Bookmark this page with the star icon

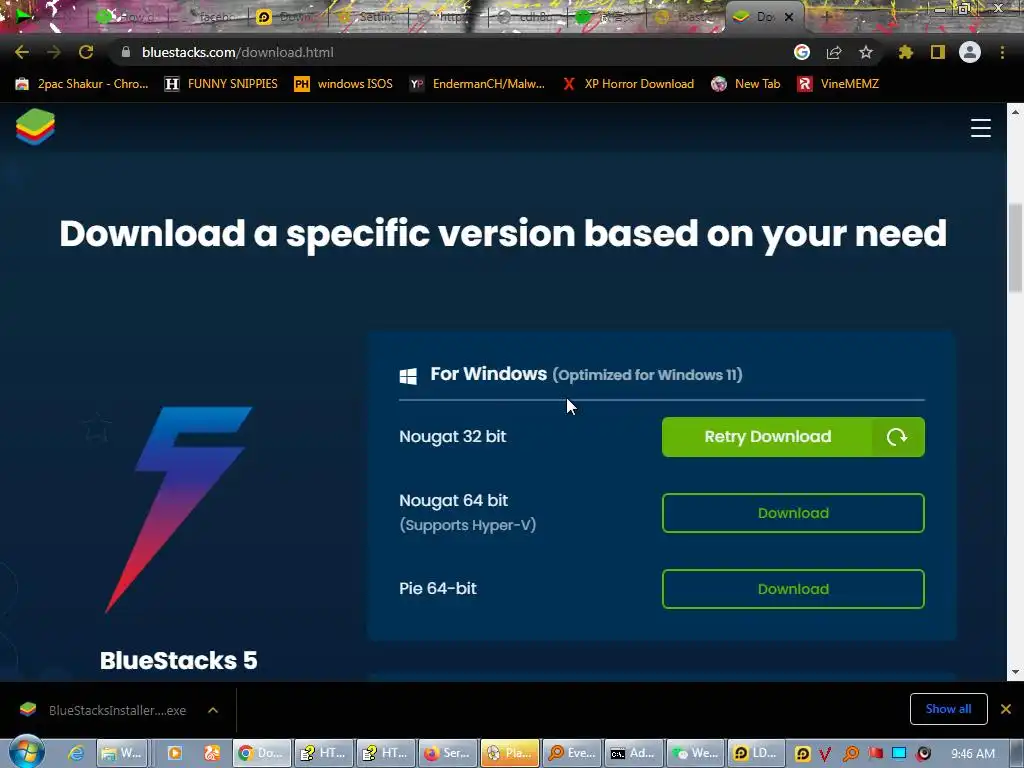point(866,52)
